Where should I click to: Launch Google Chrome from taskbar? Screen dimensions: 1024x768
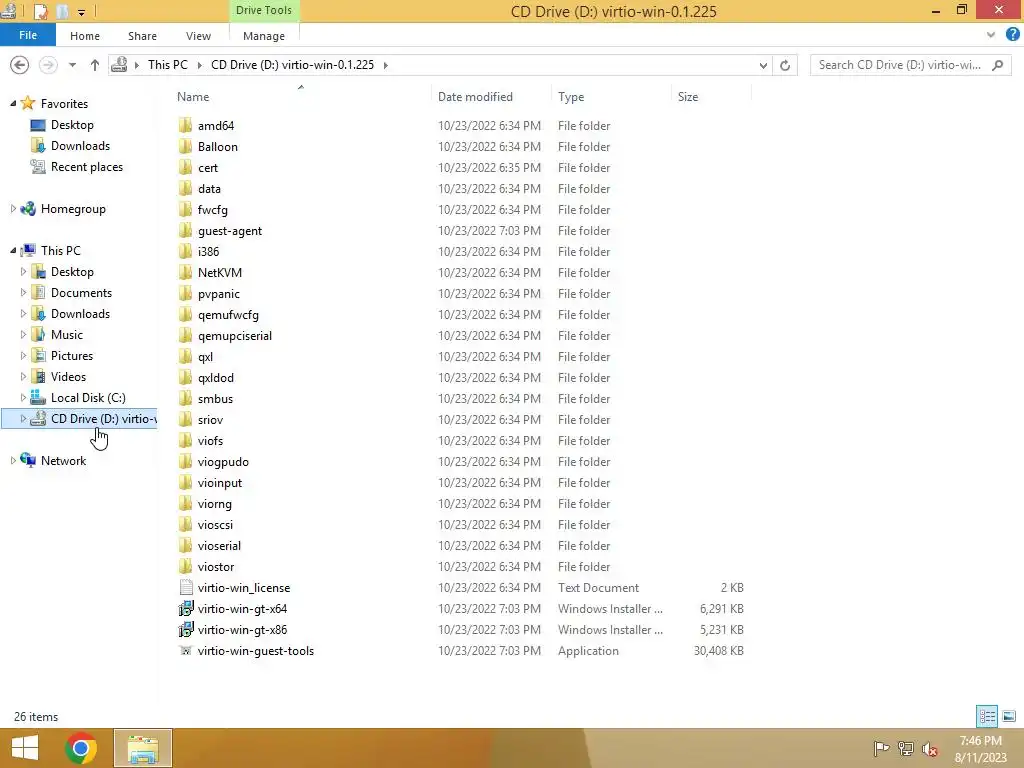click(x=81, y=748)
